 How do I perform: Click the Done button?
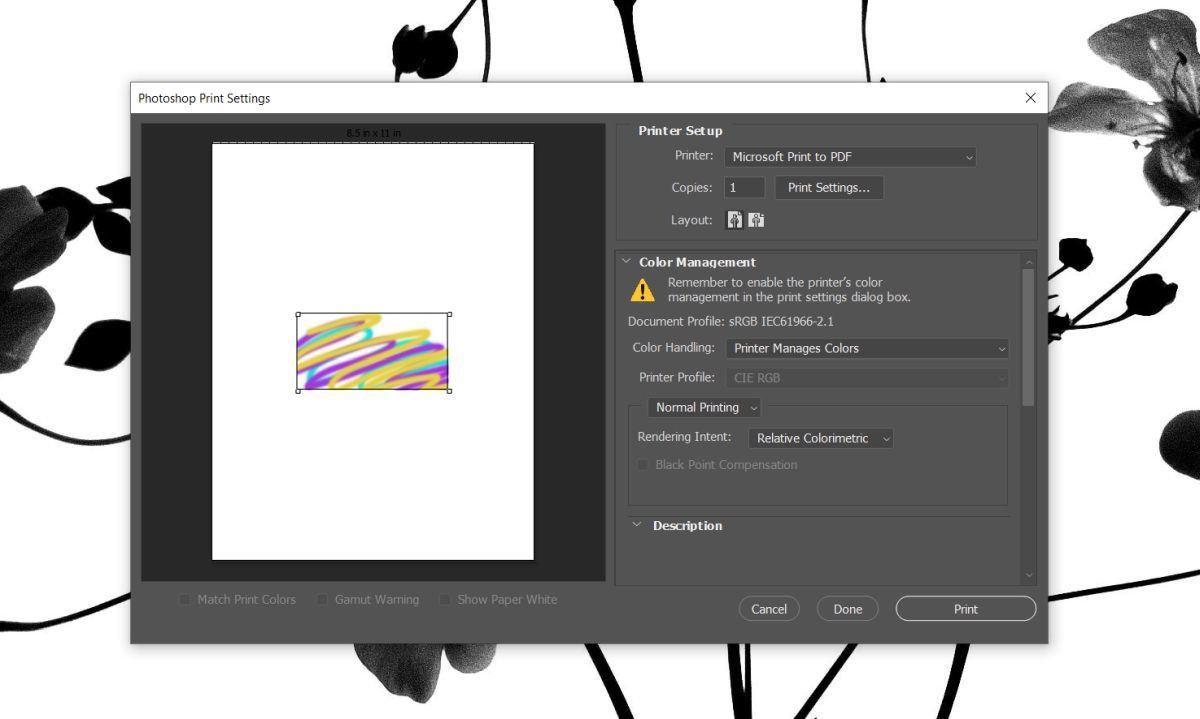coord(847,608)
